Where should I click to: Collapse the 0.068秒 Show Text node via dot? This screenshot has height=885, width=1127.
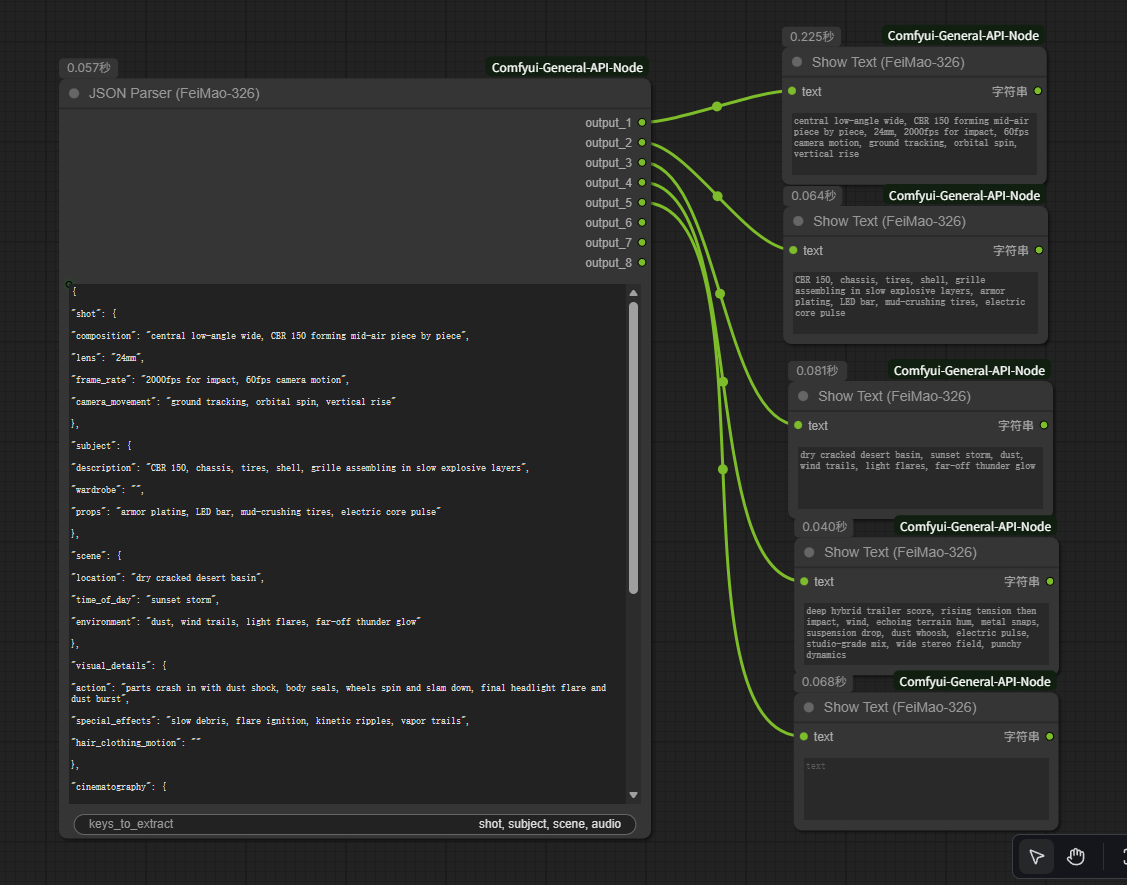[809, 707]
